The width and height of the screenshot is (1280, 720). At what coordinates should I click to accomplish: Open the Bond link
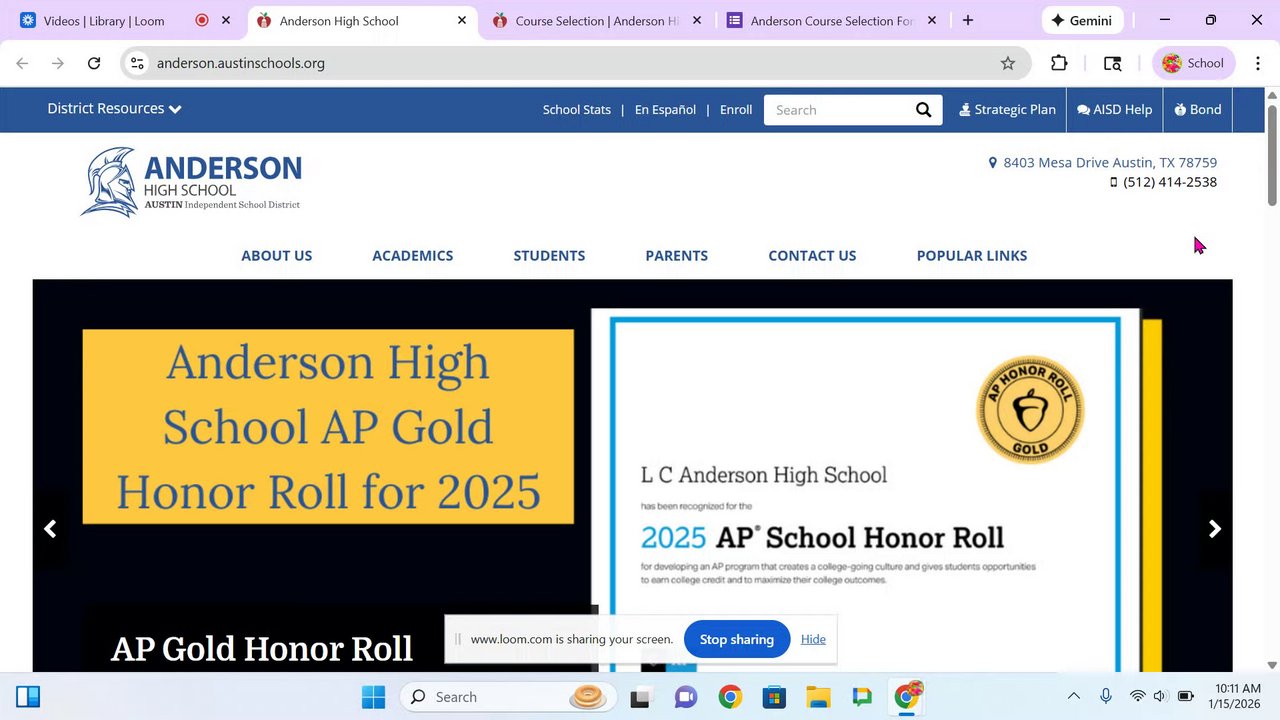[x=1198, y=110]
